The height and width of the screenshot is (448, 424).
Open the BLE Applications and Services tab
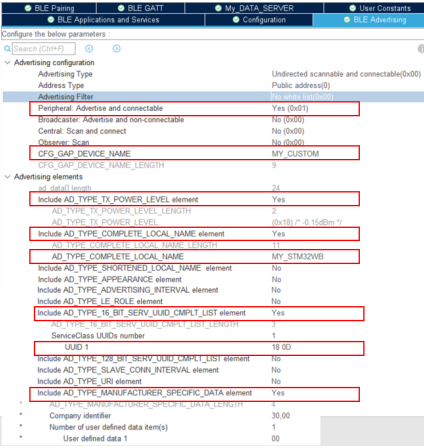pos(103,20)
